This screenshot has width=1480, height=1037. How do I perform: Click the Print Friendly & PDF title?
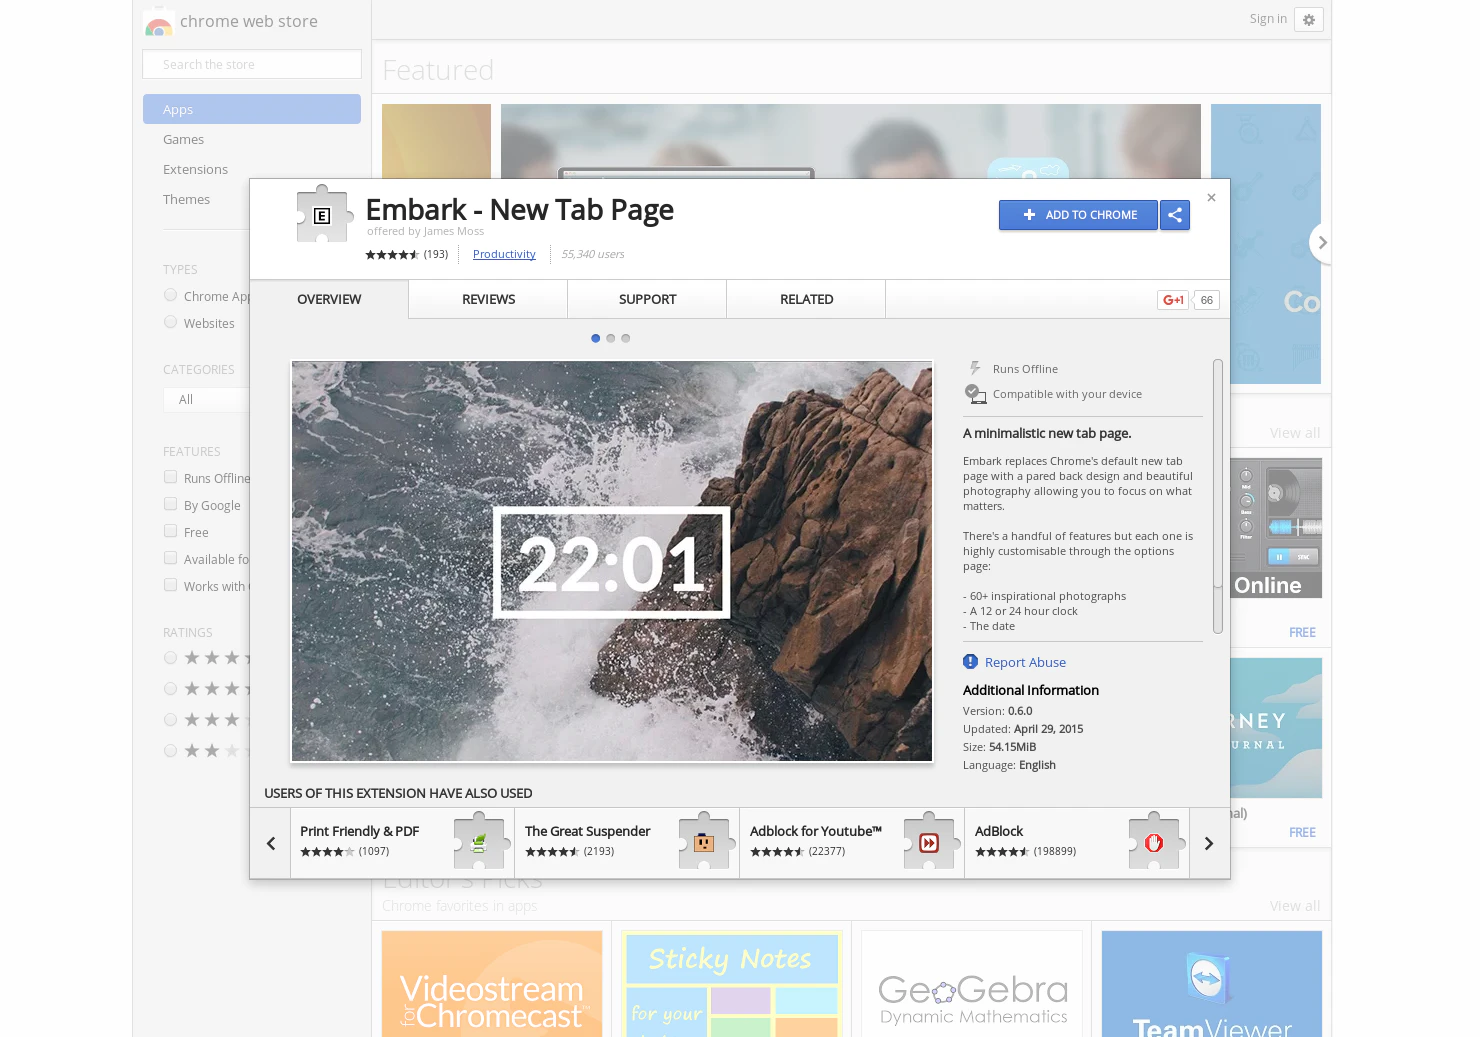click(x=359, y=831)
